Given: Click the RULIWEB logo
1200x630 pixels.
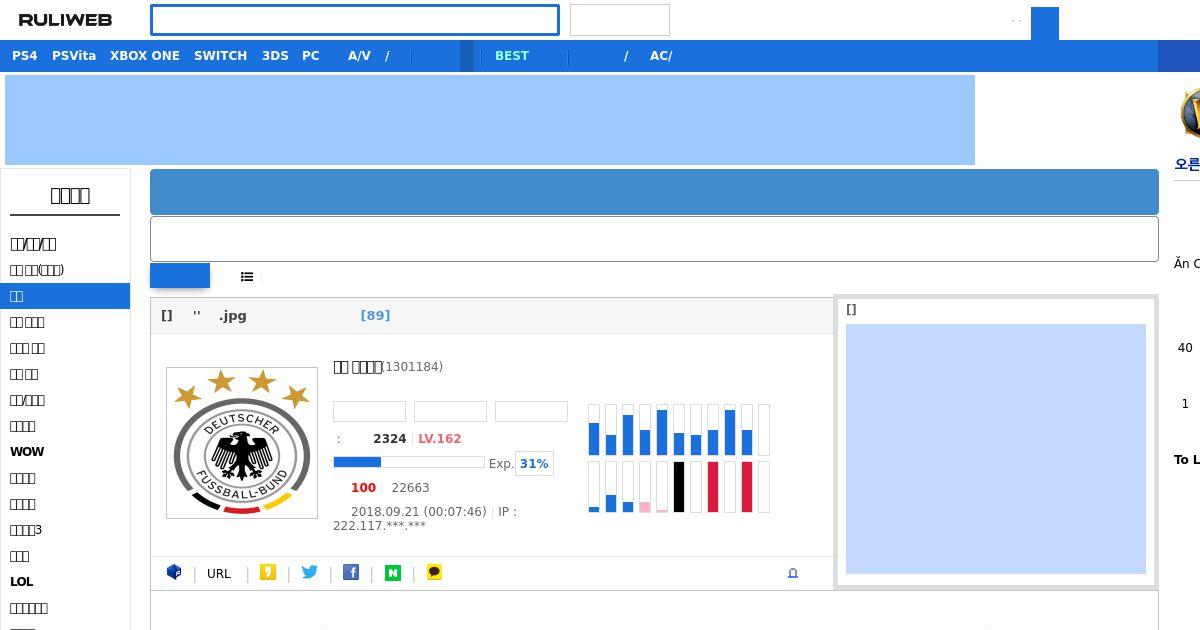Looking at the screenshot, I should (x=65, y=20).
